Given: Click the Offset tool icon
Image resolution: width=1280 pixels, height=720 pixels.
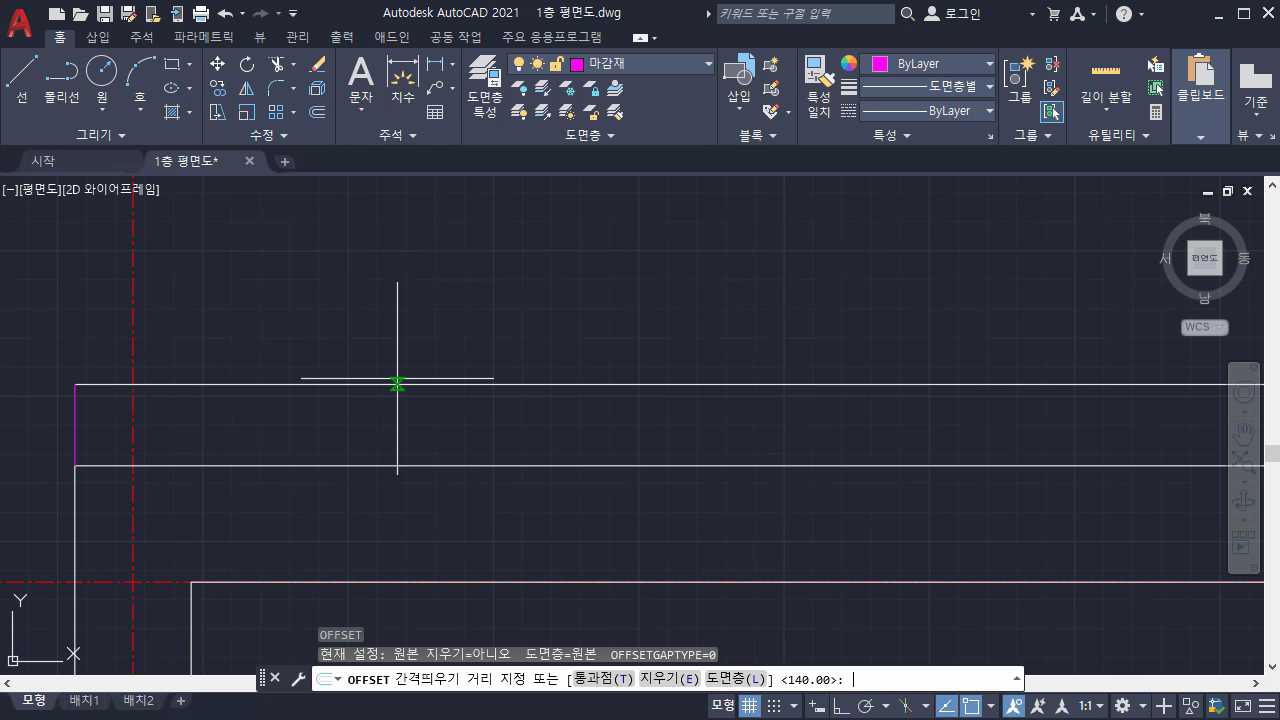Looking at the screenshot, I should point(318,112).
